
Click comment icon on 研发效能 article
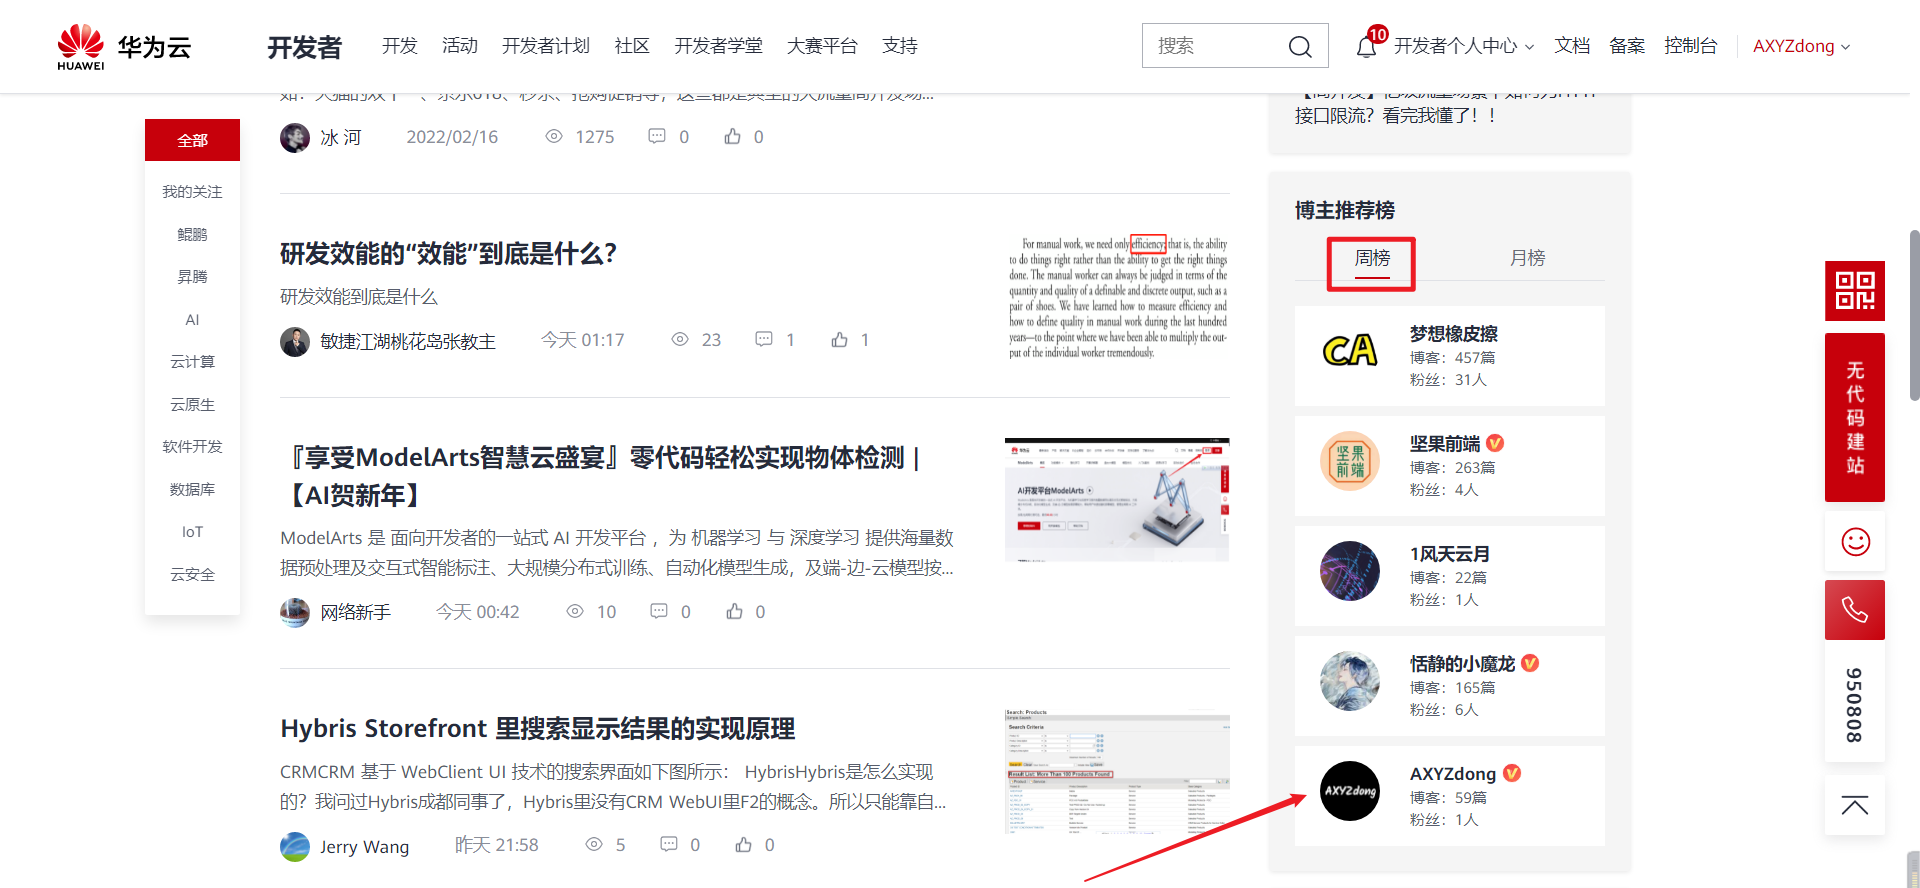(x=764, y=340)
